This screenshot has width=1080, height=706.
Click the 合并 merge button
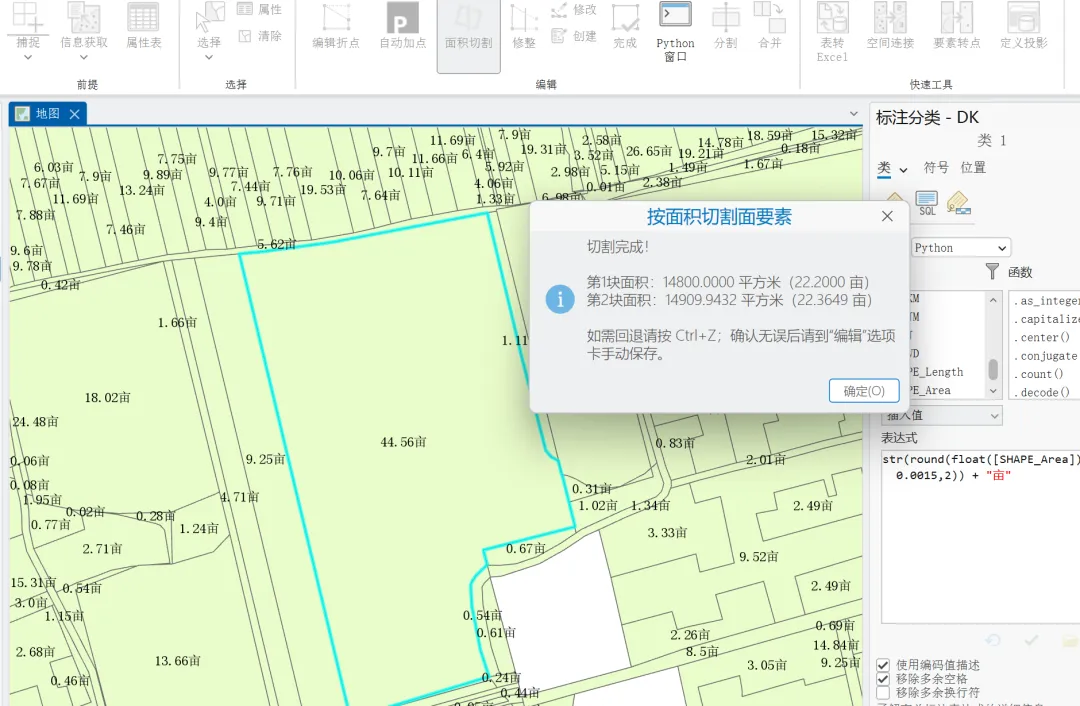(769, 26)
